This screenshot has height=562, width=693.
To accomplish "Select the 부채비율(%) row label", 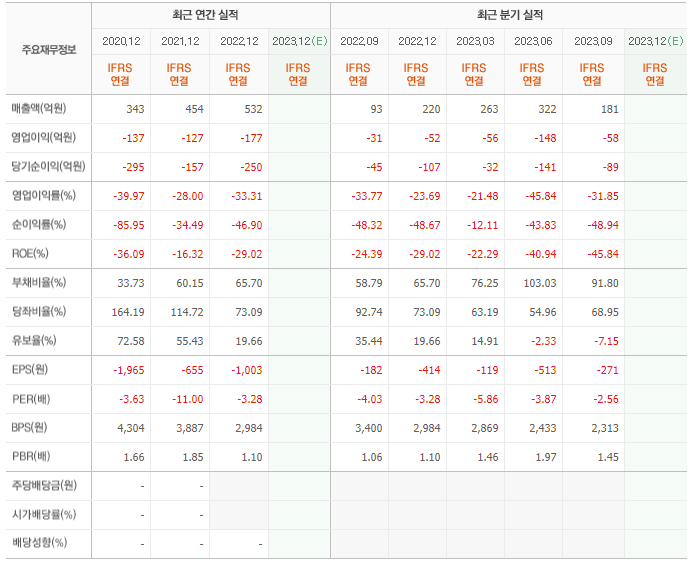I will point(39,282).
